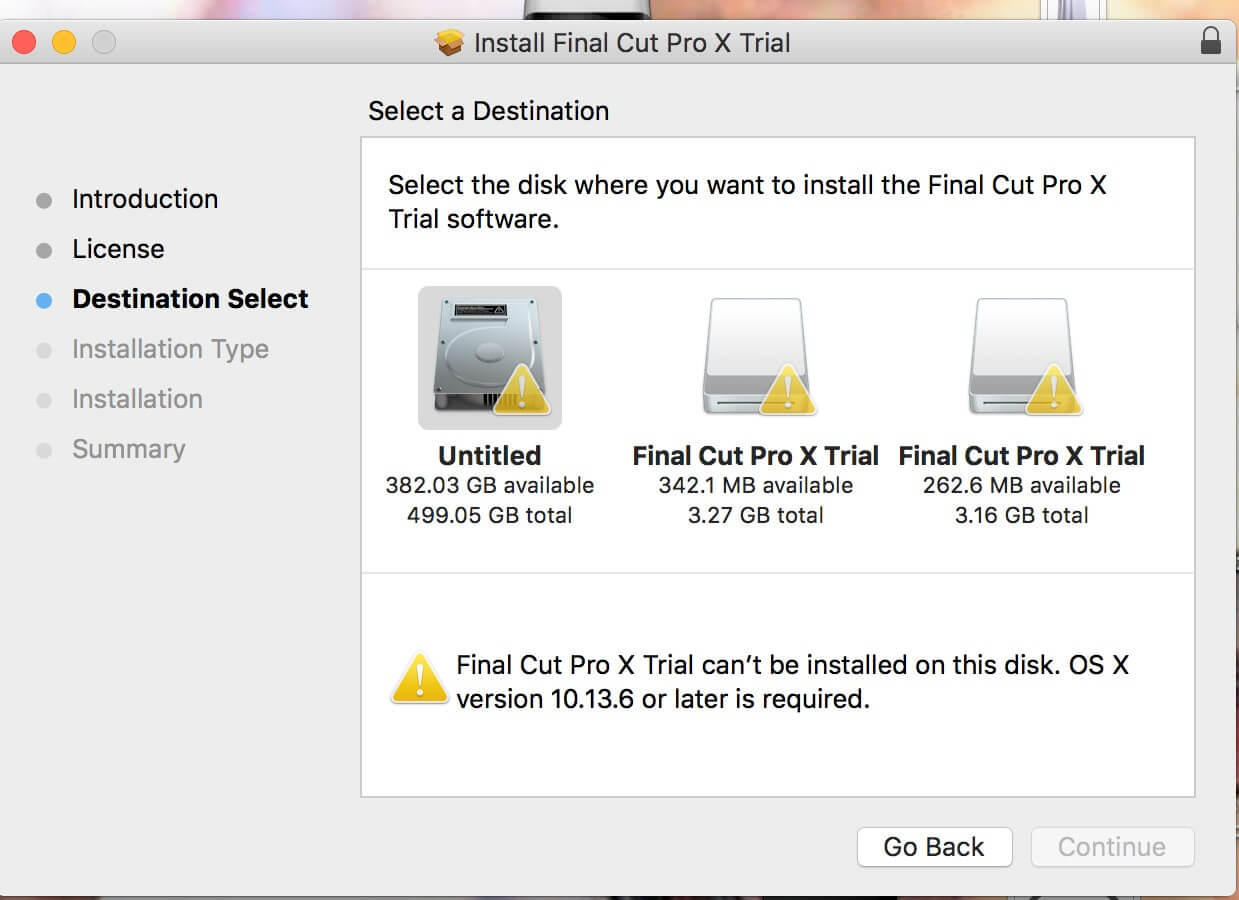Jump to the Summary step
This screenshot has width=1239, height=900.
pos(128,449)
